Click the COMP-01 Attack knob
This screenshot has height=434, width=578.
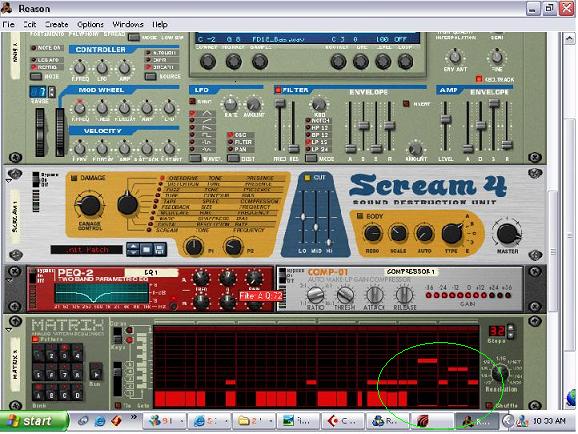(x=375, y=295)
